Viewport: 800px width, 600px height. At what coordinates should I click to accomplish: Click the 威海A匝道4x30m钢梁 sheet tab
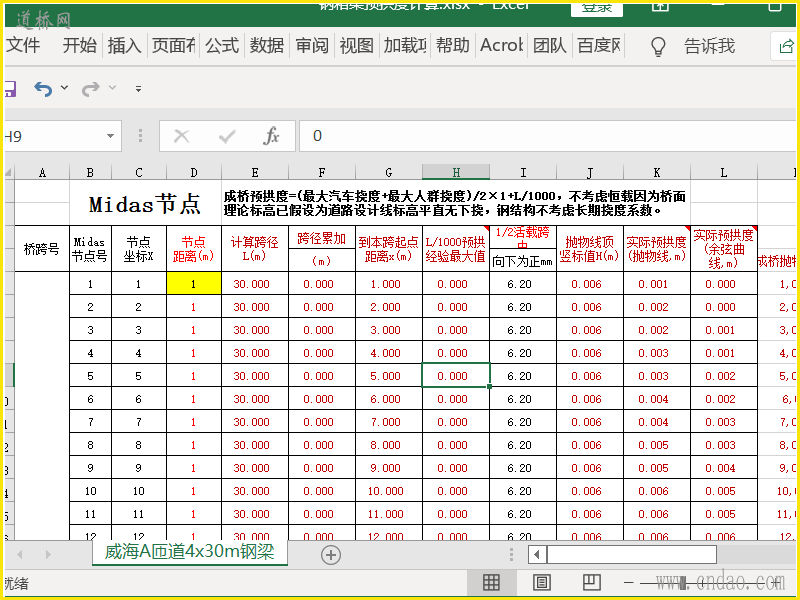click(x=190, y=552)
